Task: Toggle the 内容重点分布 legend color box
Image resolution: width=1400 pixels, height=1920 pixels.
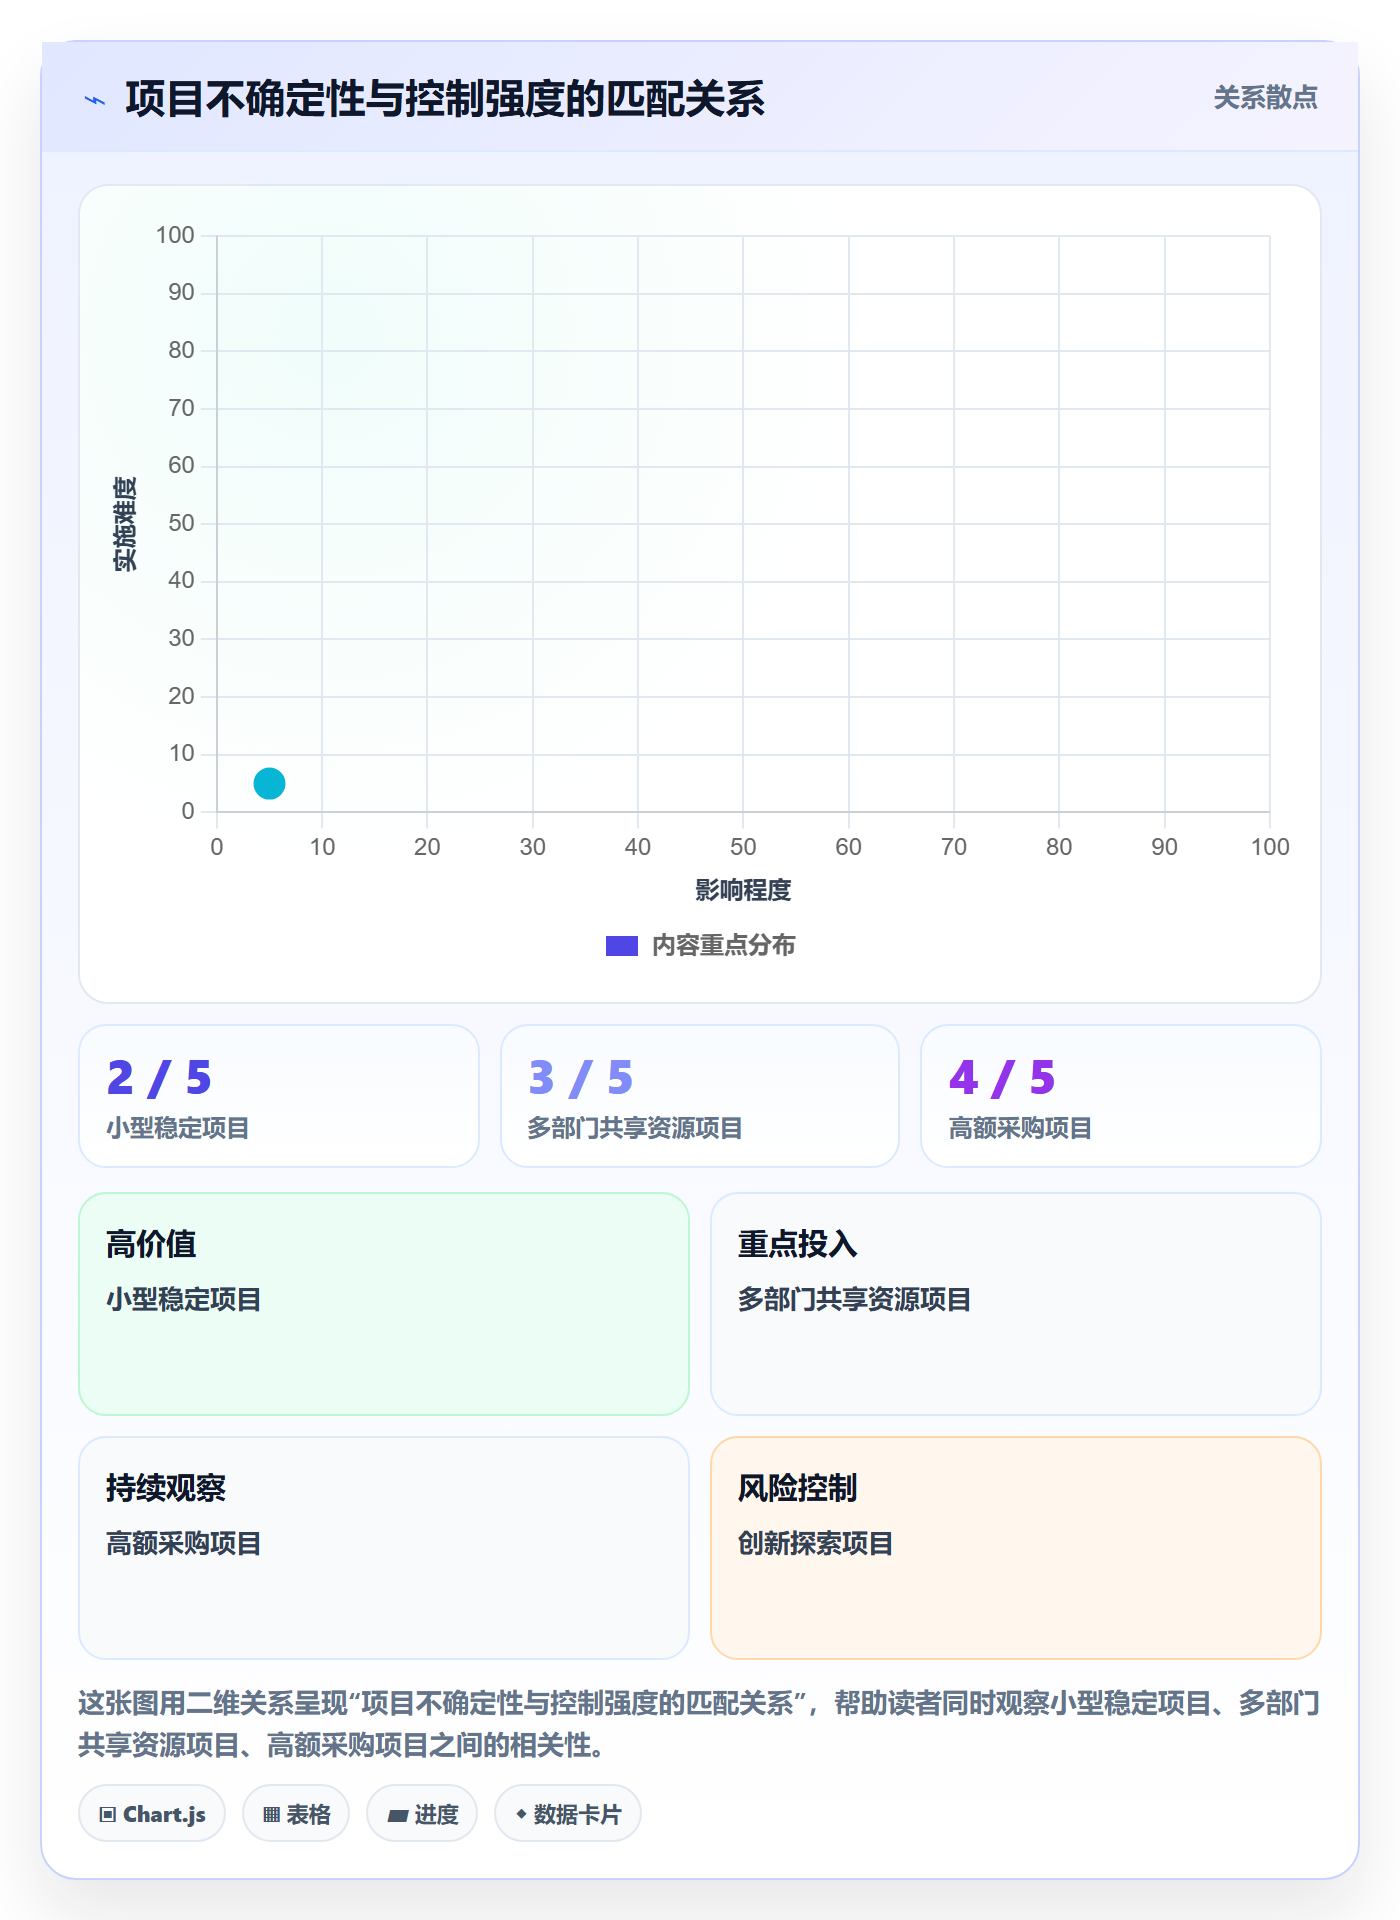Action: (621, 946)
